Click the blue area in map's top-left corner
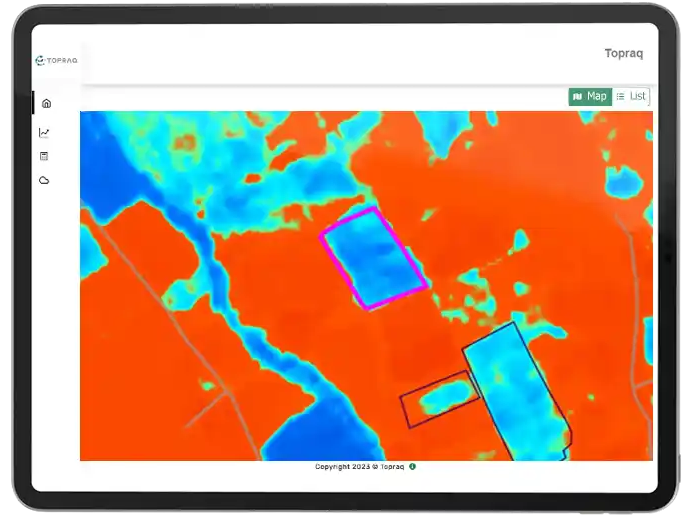This screenshot has height=521, width=695. tap(110, 150)
